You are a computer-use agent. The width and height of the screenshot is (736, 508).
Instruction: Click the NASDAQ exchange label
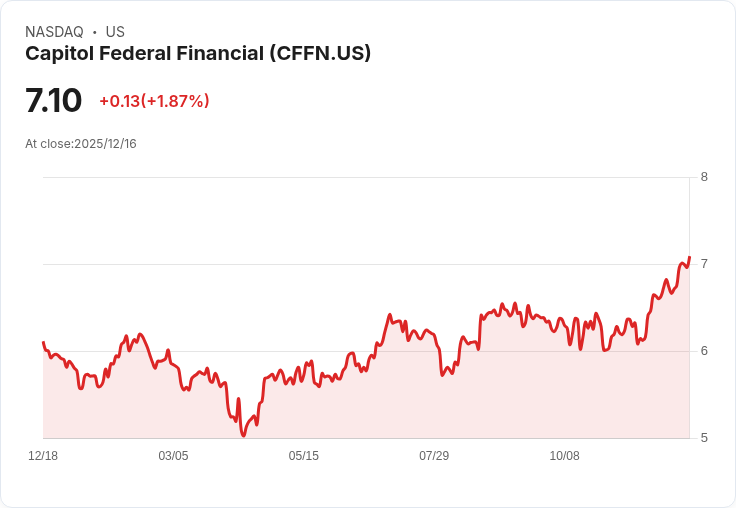coord(54,32)
